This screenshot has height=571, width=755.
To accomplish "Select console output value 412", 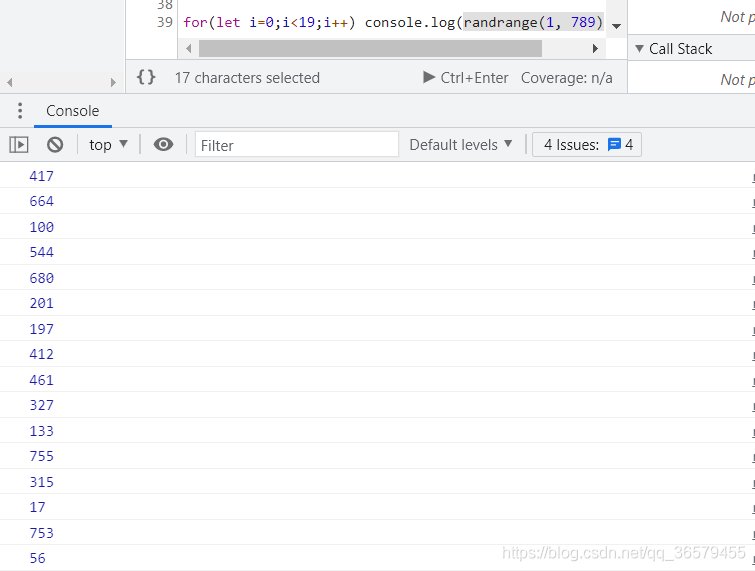I will click(41, 354).
